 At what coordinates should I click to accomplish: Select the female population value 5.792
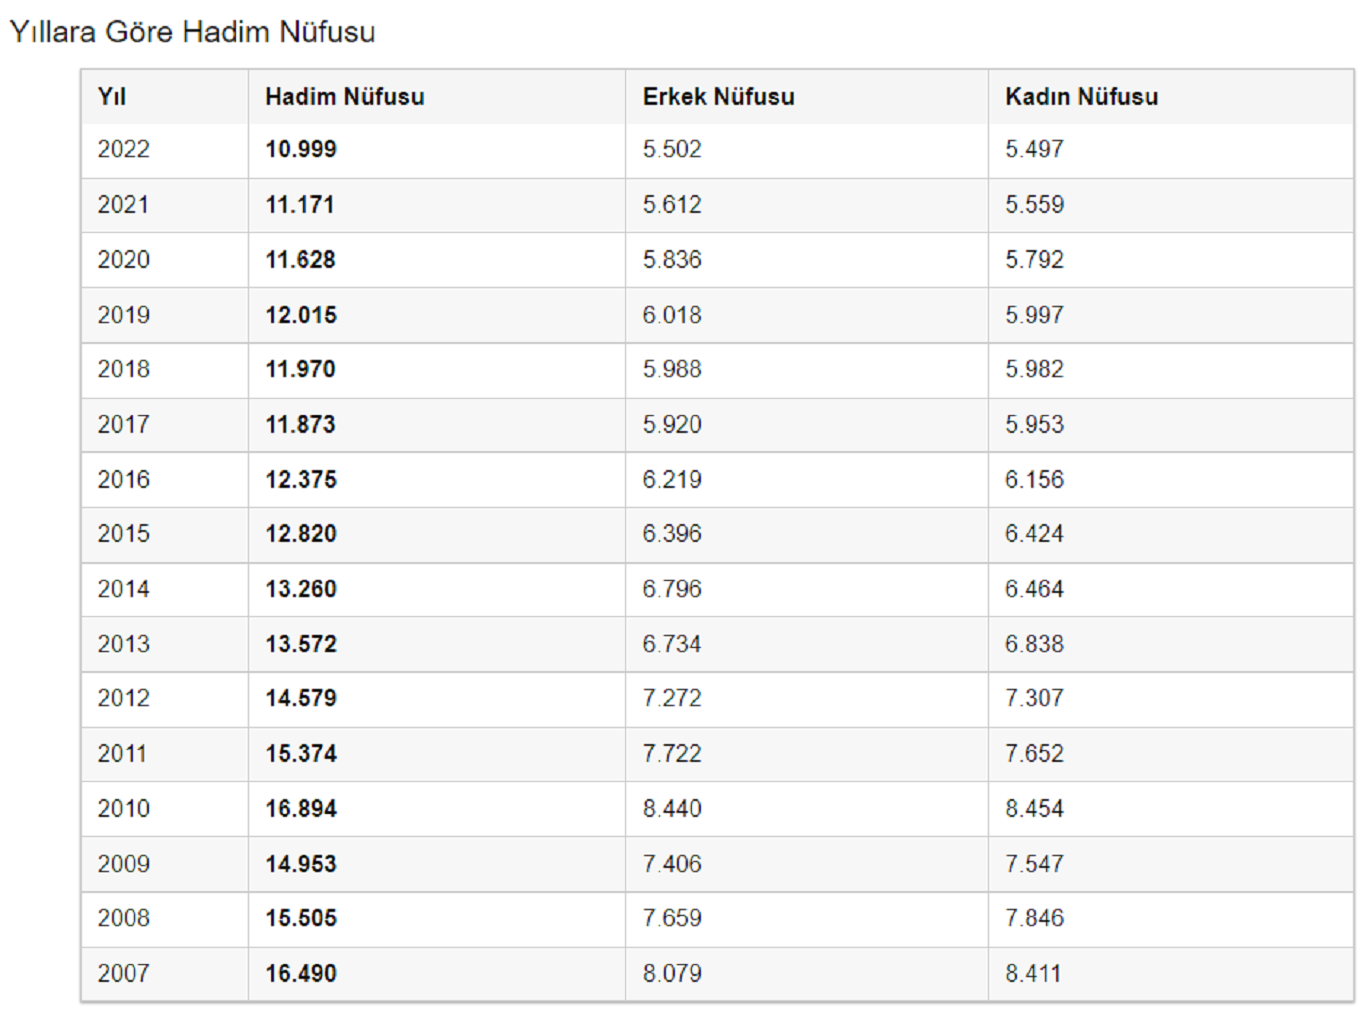click(x=1034, y=260)
